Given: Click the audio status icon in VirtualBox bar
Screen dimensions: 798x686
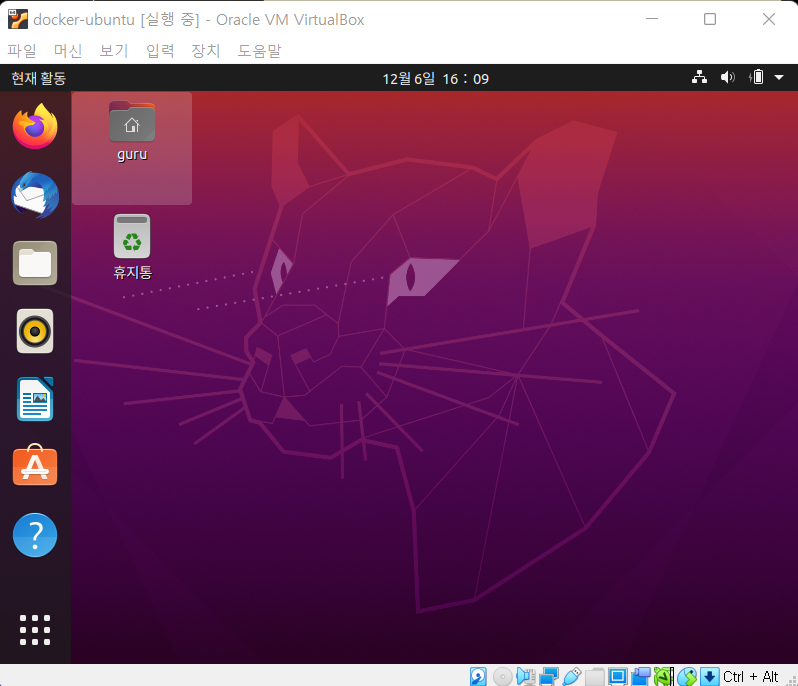Looking at the screenshot, I should click(525, 676).
